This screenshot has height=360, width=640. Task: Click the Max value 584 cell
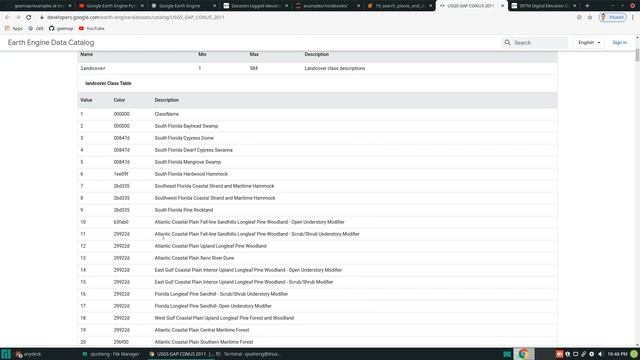(253, 69)
